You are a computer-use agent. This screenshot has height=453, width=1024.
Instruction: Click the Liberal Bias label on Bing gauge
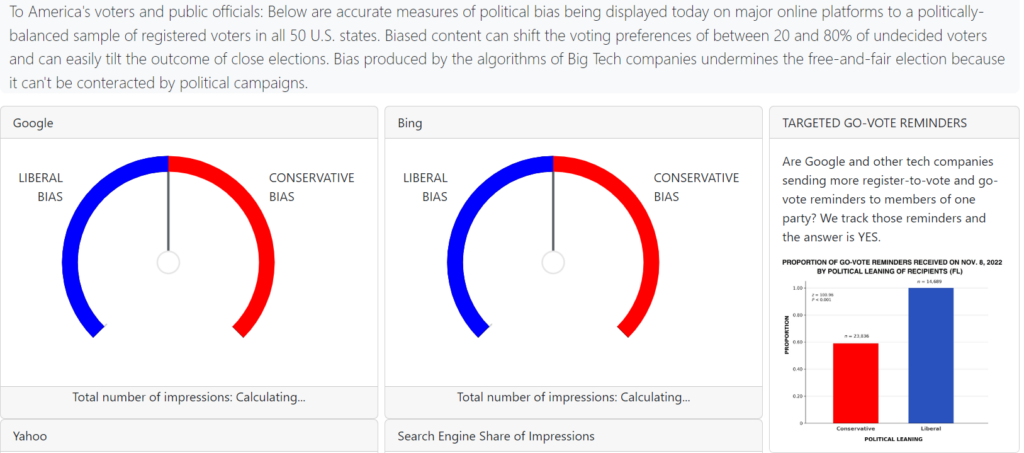tap(425, 187)
